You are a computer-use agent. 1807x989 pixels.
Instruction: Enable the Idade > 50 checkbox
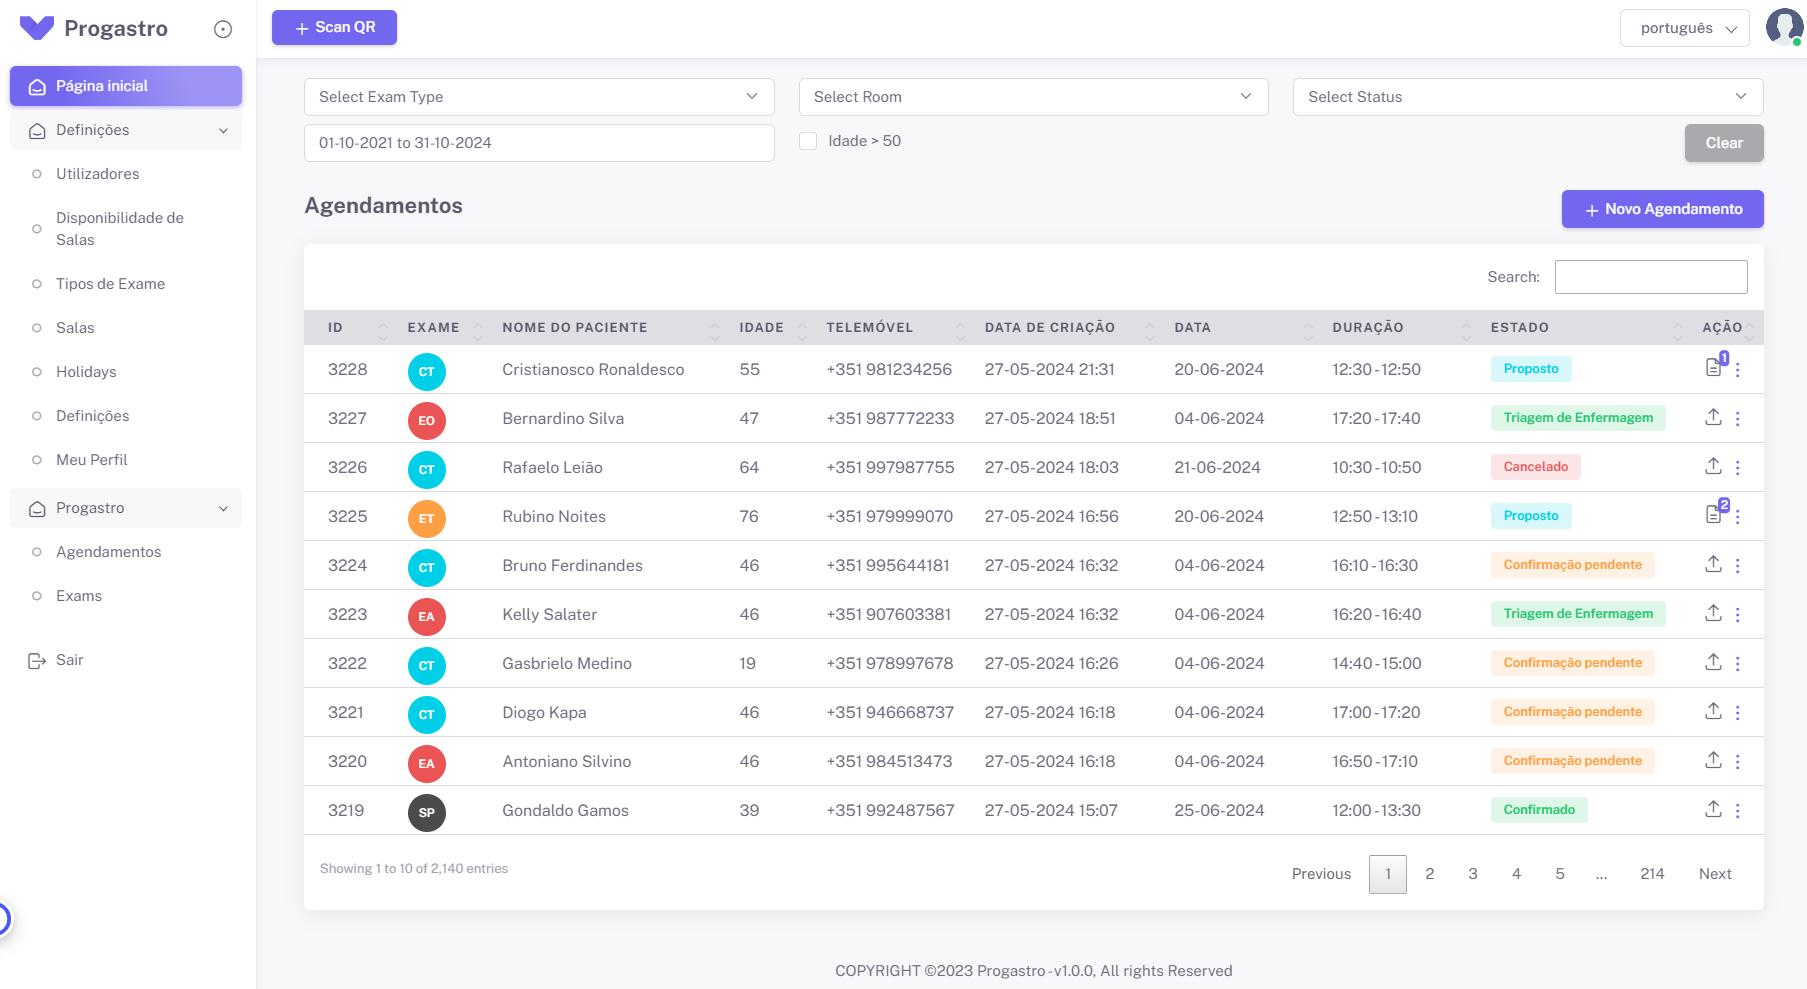click(808, 141)
